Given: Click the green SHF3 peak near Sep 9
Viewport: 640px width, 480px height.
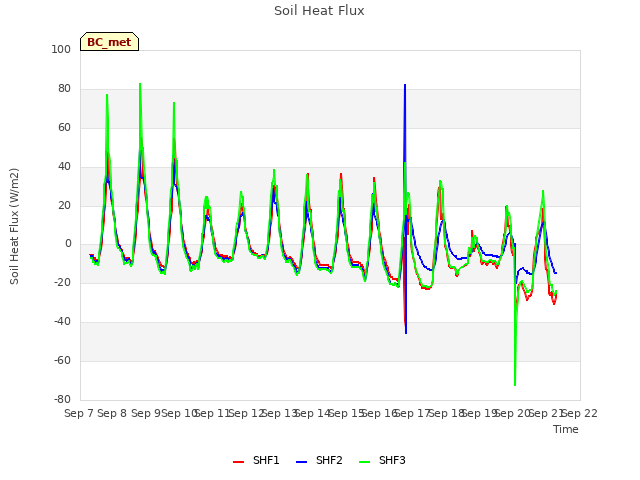Looking at the screenshot, I should coord(140,85).
